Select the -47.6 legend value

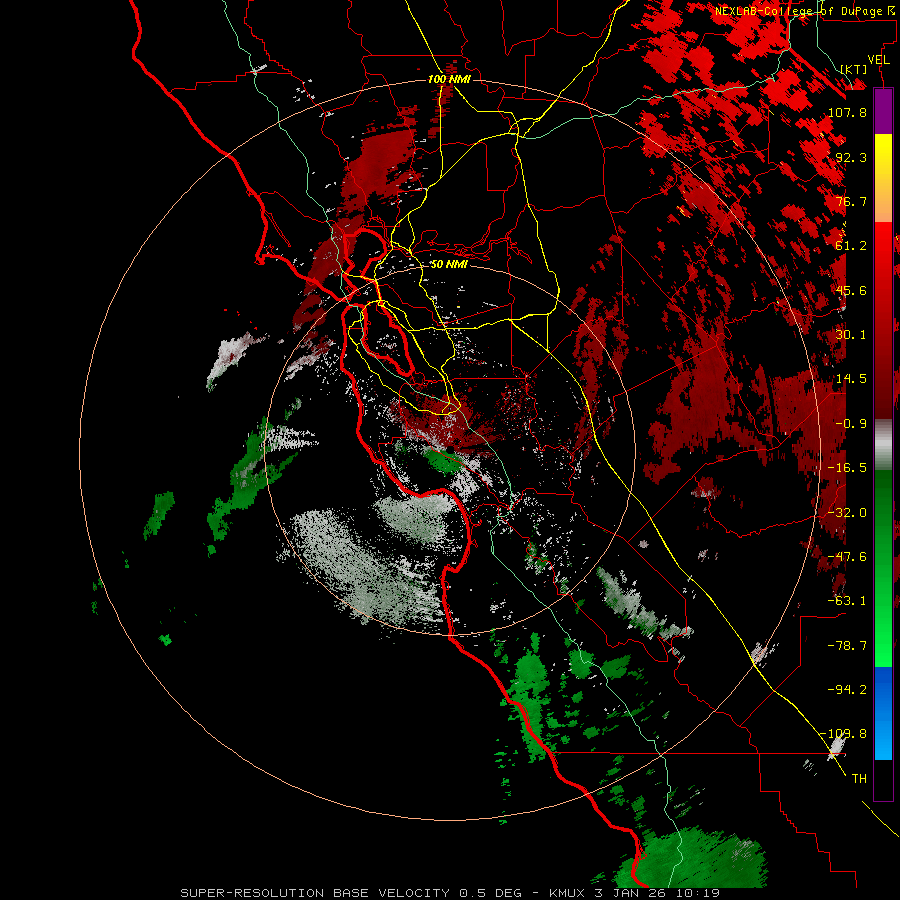pos(847,557)
